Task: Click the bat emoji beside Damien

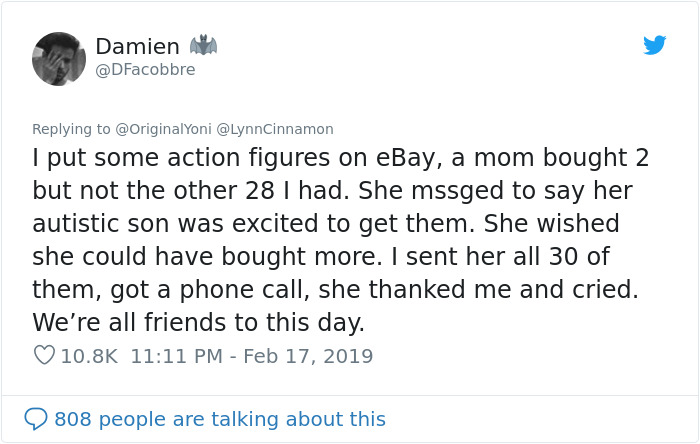Action: [203, 45]
